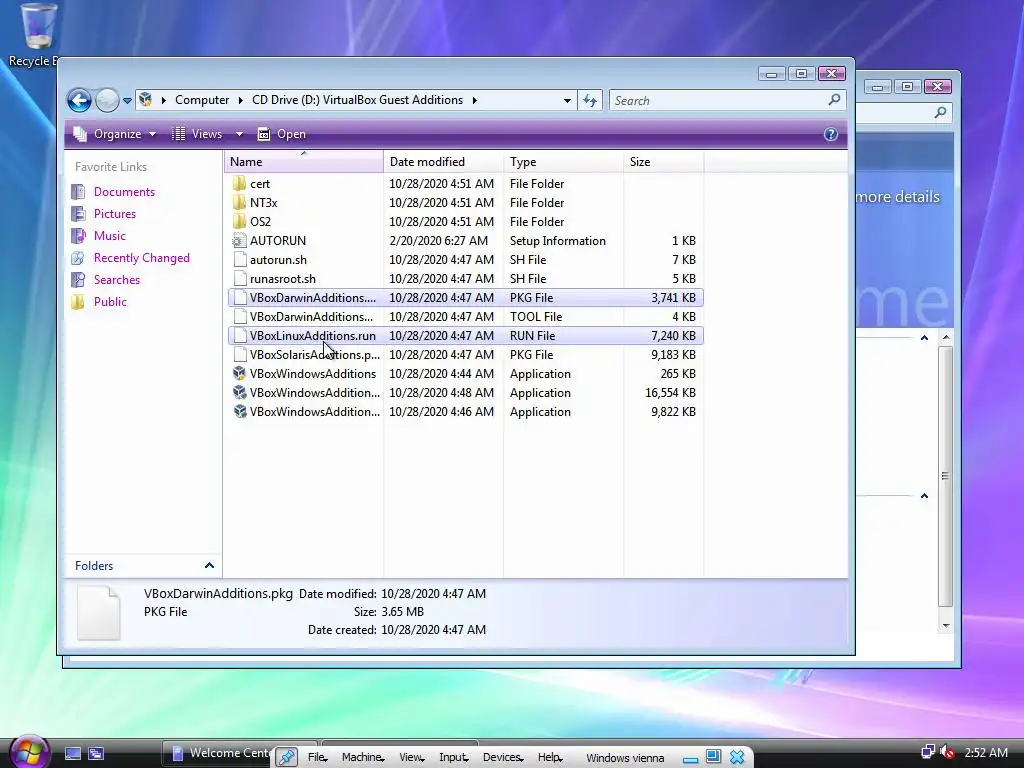Viewport: 1024px width, 768px height.
Task: Open the Views dropdown arrow
Action: tap(239, 134)
